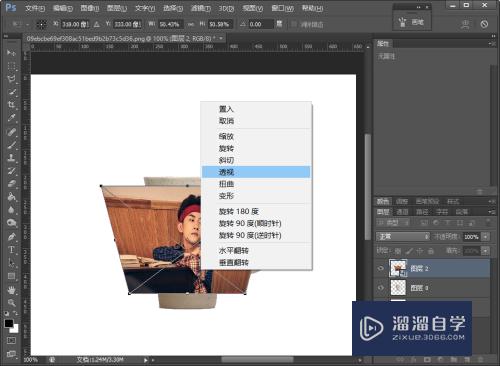The height and width of the screenshot is (366, 500).
Task: Open the Layers panel flyout menu
Action: [x=492, y=212]
